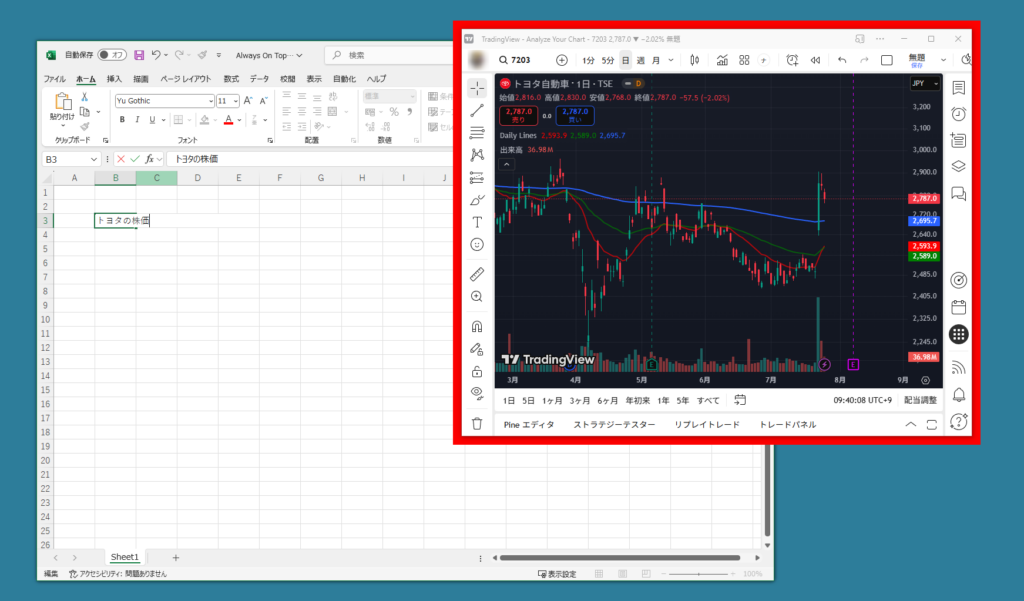Viewport: 1024px width, 601px height.
Task: Add a new sheet with plus button
Action: (176, 557)
